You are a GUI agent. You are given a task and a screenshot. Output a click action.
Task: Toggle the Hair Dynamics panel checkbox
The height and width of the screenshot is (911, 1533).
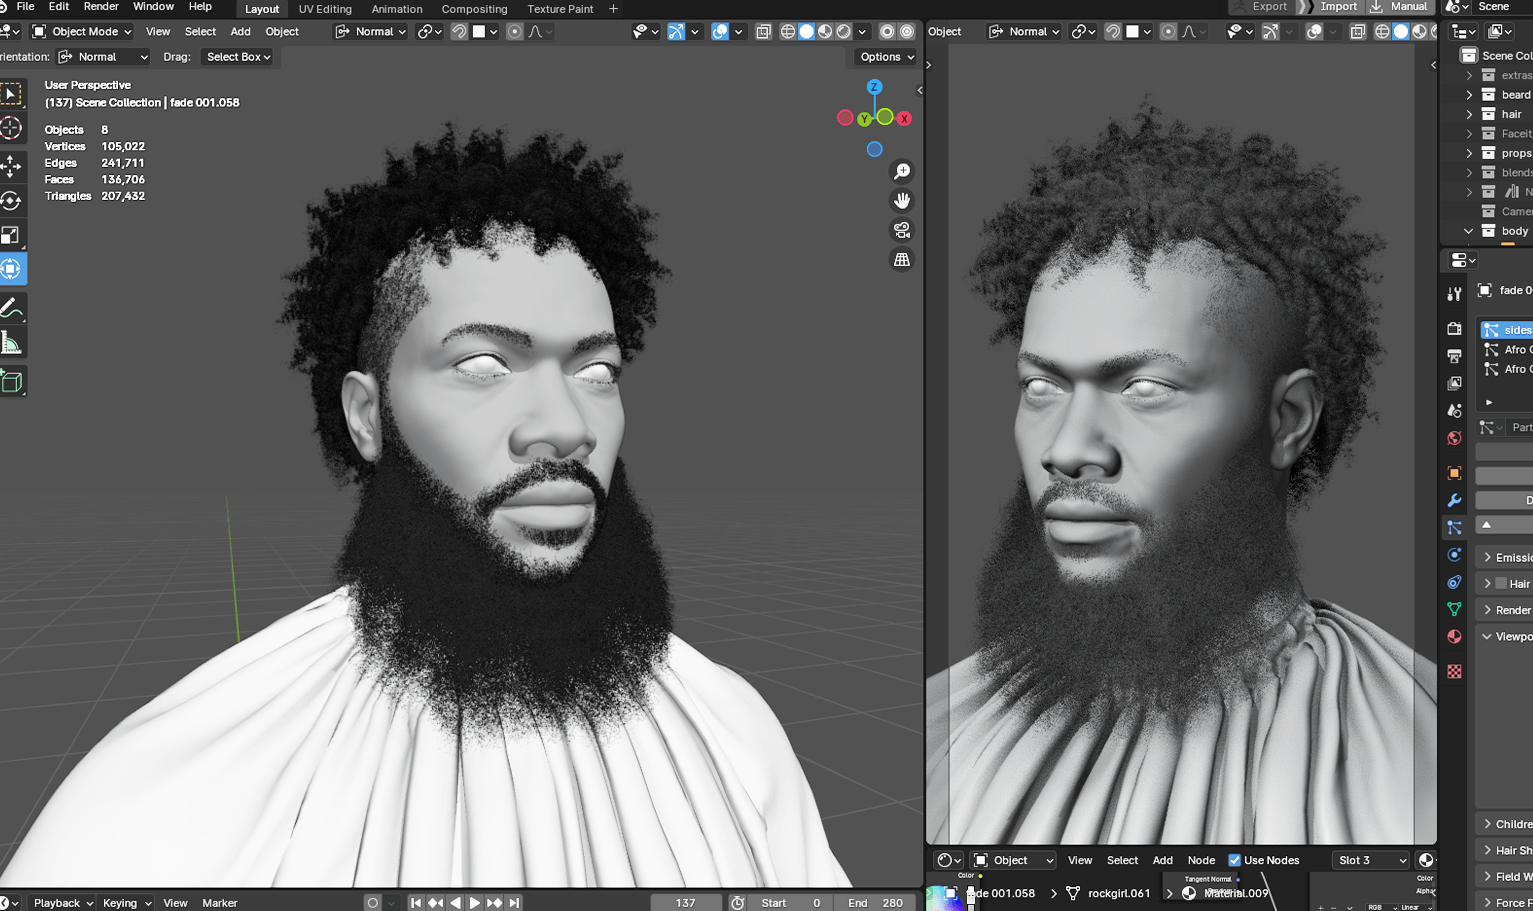(1500, 584)
